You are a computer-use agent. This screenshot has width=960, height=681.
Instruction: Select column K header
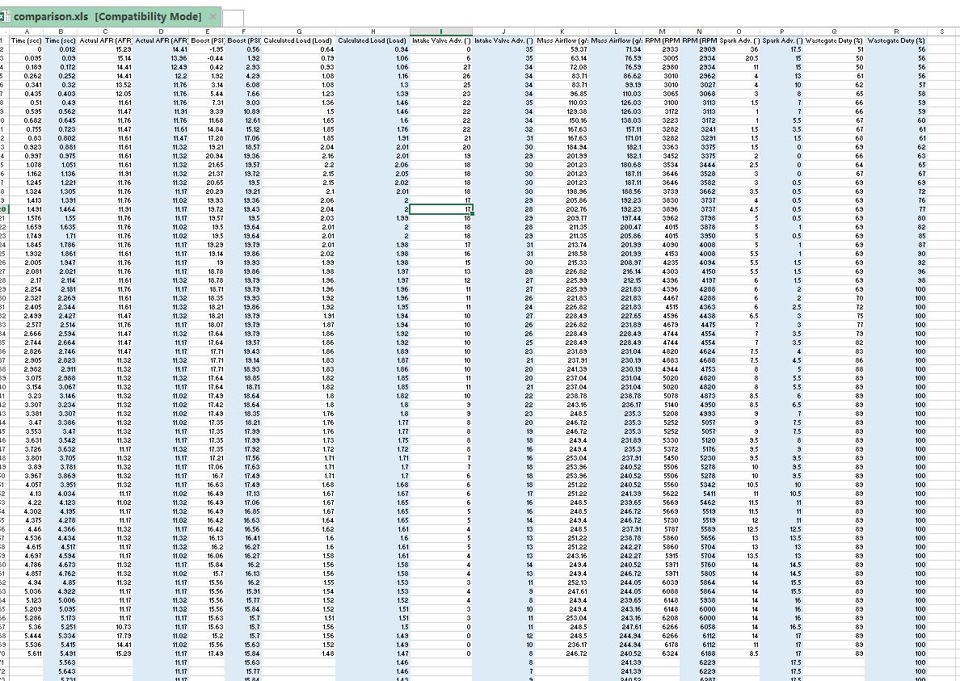pyautogui.click(x=562, y=31)
